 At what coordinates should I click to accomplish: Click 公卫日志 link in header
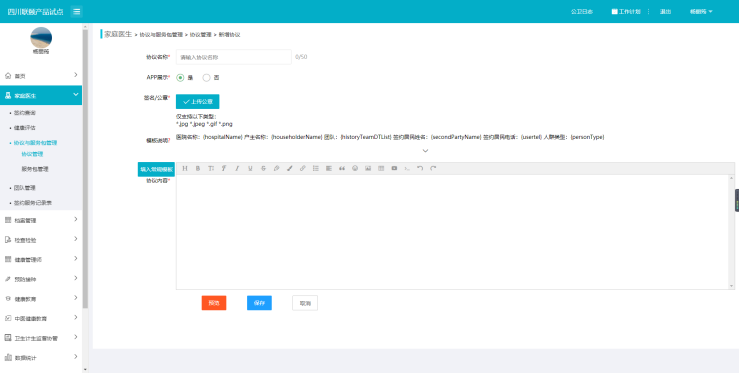point(581,11)
